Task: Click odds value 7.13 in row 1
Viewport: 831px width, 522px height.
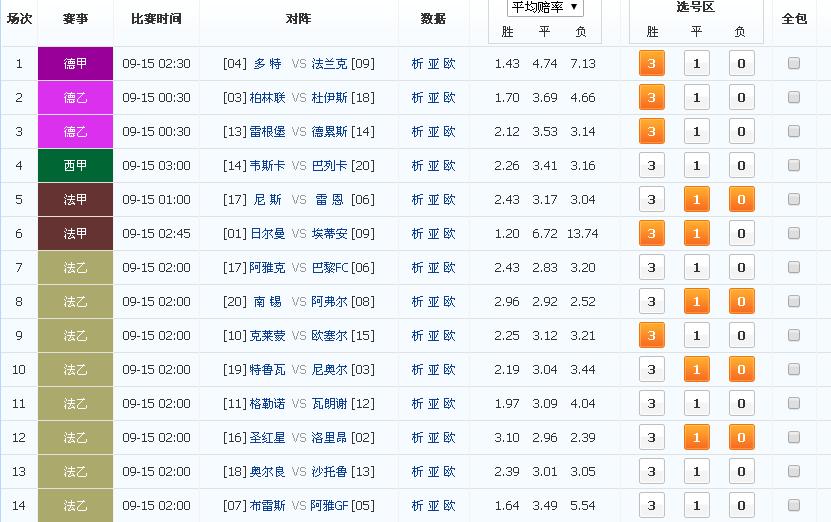Action: click(x=583, y=64)
